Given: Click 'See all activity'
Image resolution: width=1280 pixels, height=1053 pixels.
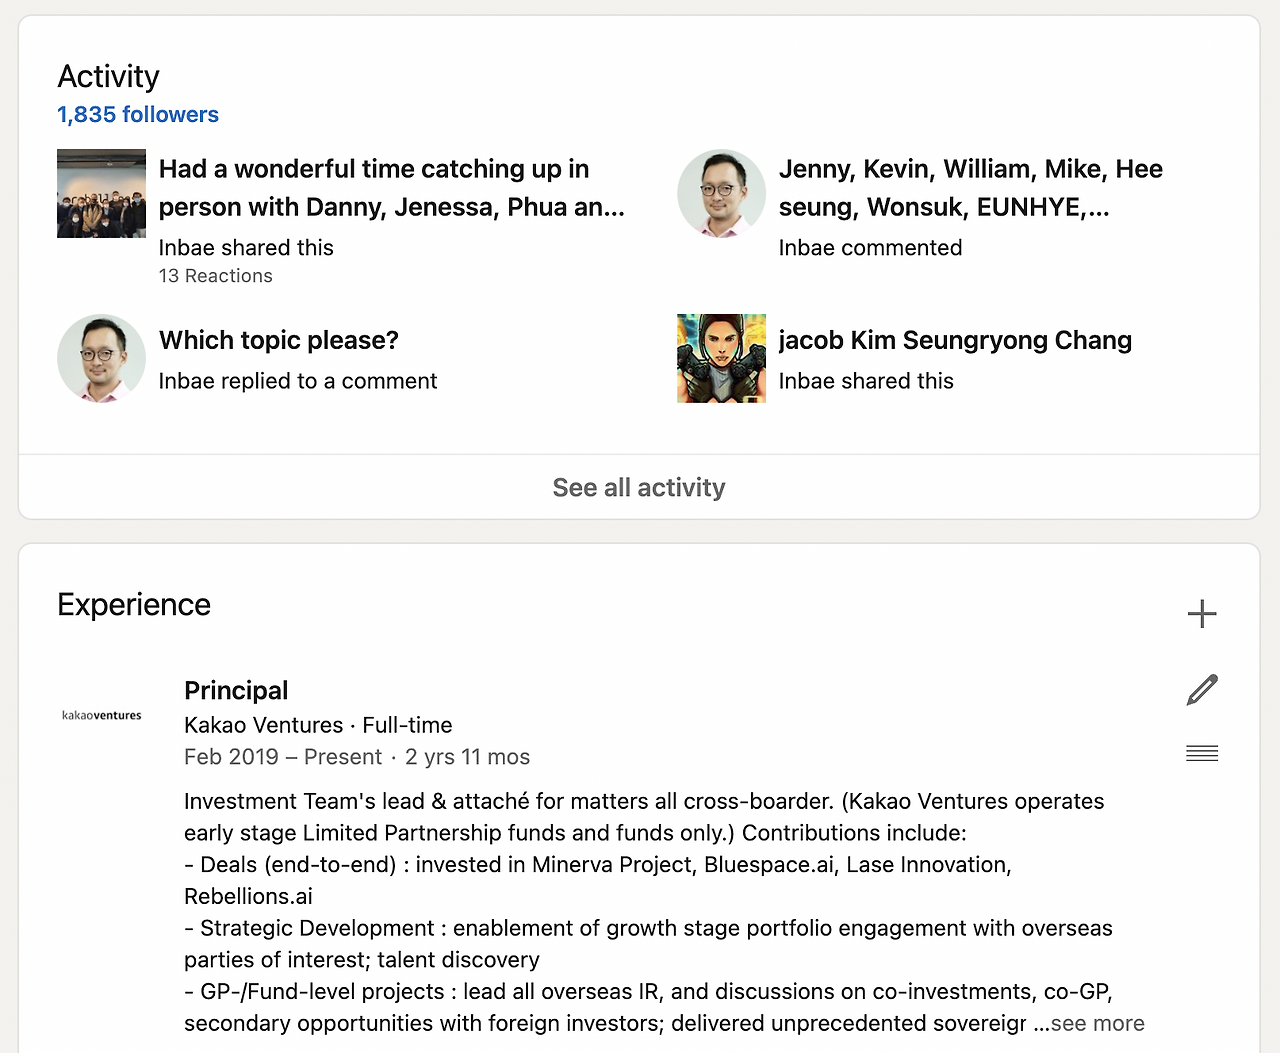Looking at the screenshot, I should click(639, 487).
